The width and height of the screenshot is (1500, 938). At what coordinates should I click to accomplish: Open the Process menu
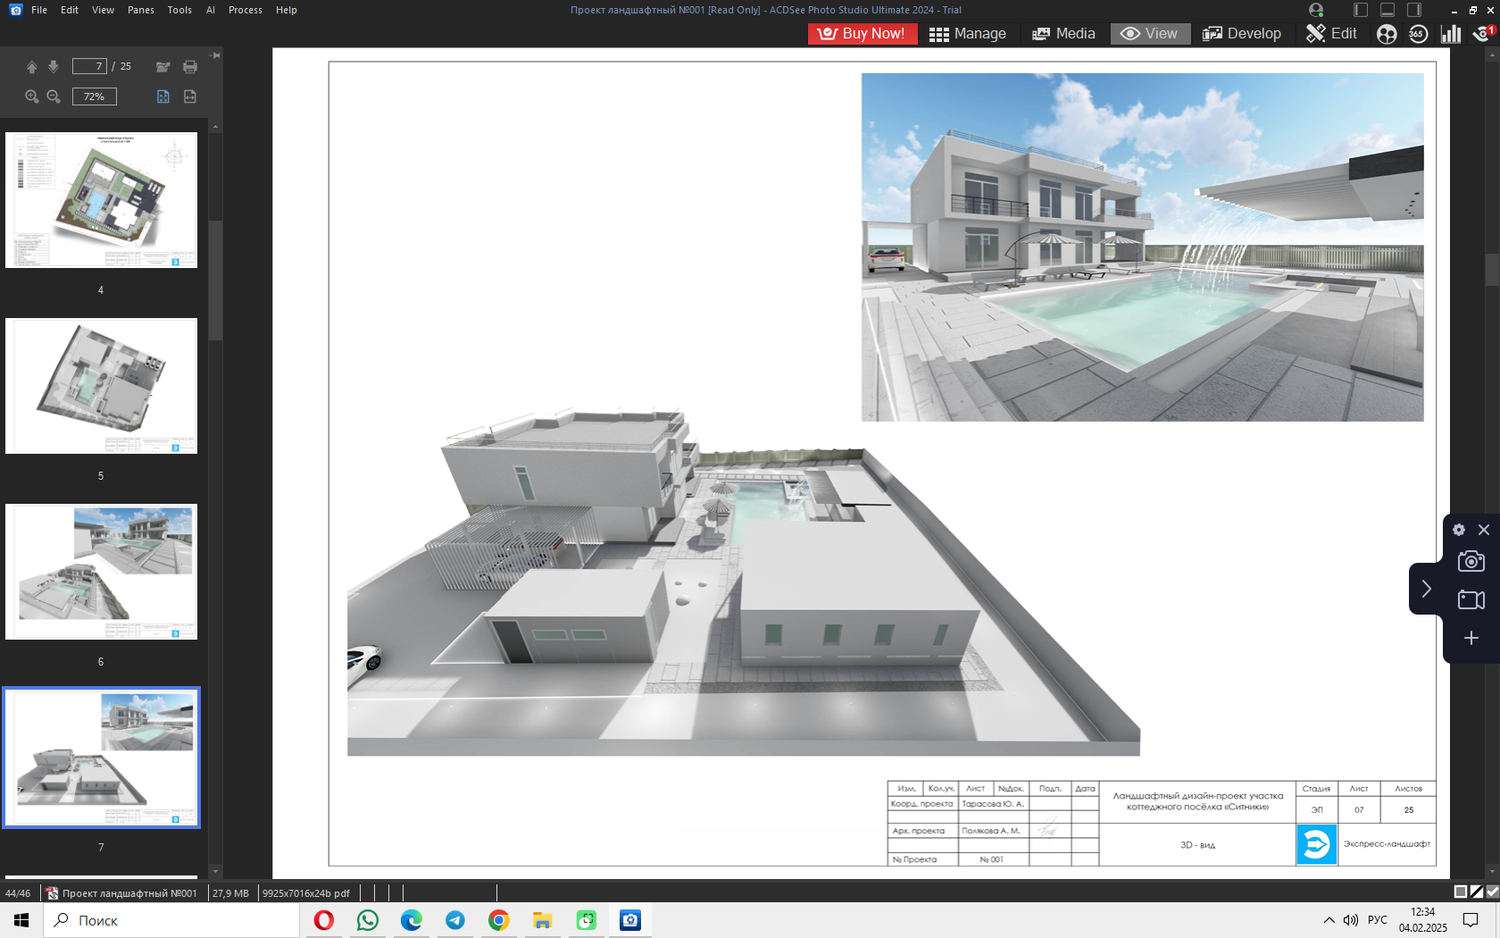pyautogui.click(x=245, y=10)
